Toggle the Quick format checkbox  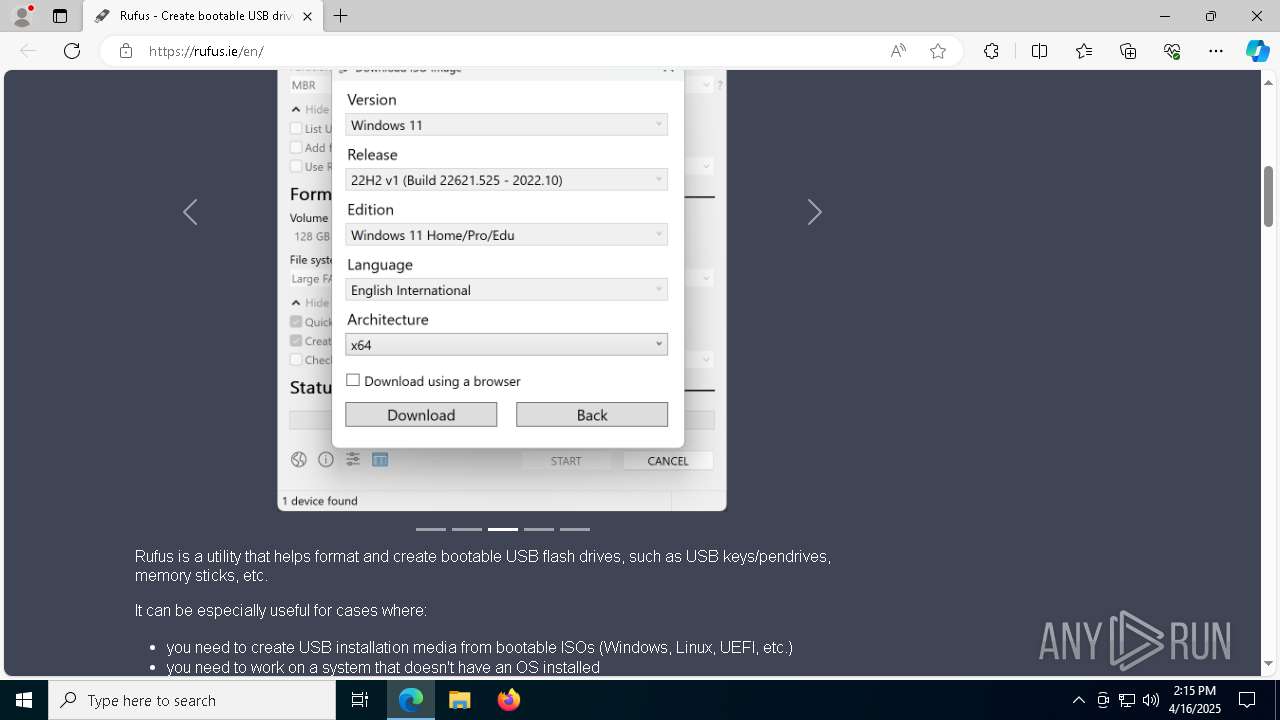pos(296,322)
